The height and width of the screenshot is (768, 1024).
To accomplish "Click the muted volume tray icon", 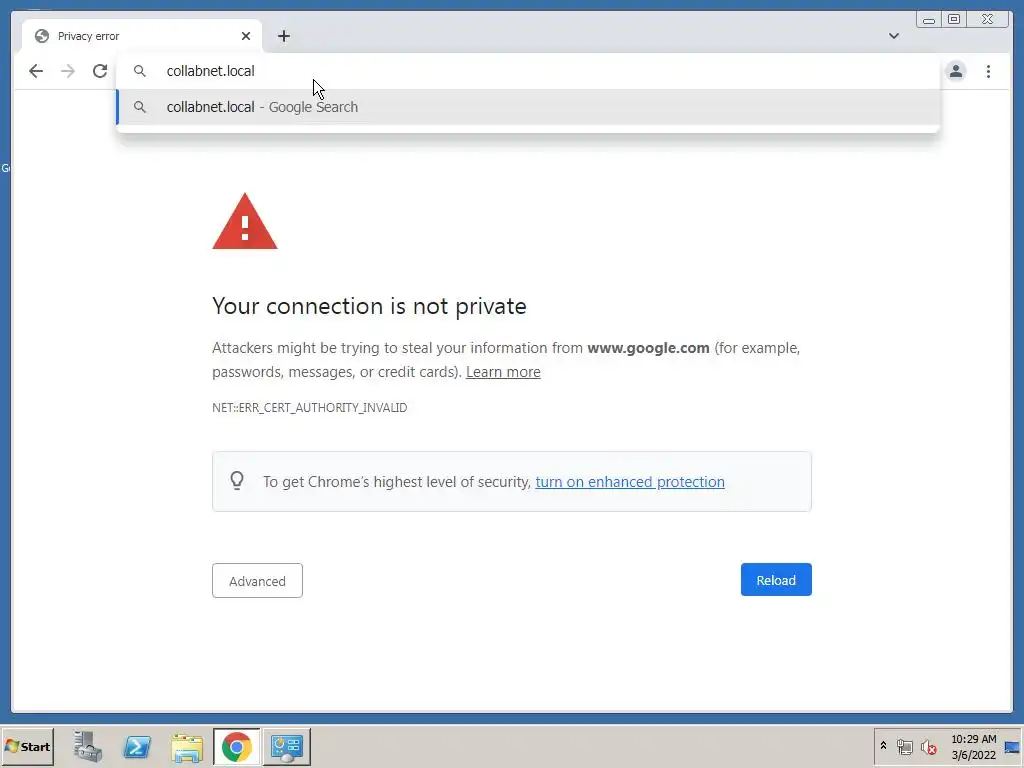I will 928,746.
